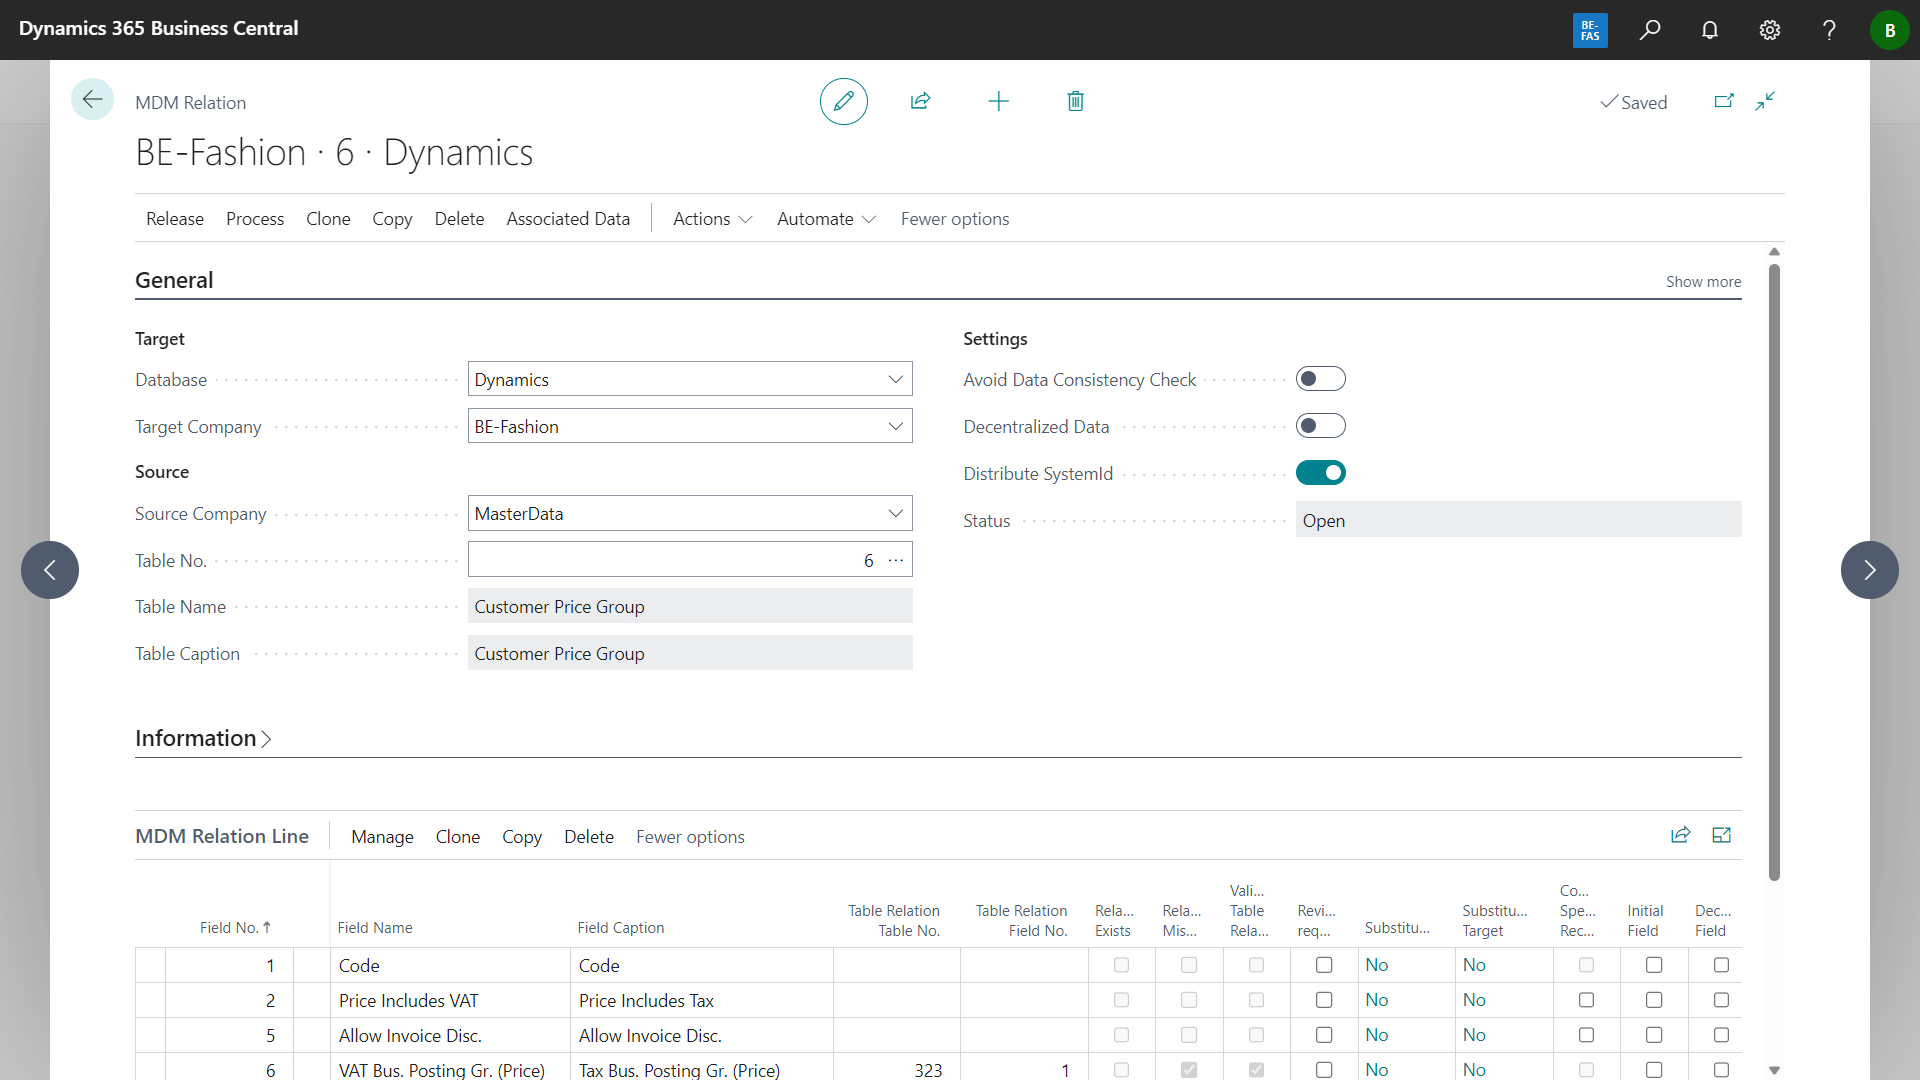This screenshot has width=1920, height=1080.
Task: Click the Status field showing Open
Action: pyautogui.click(x=1518, y=520)
